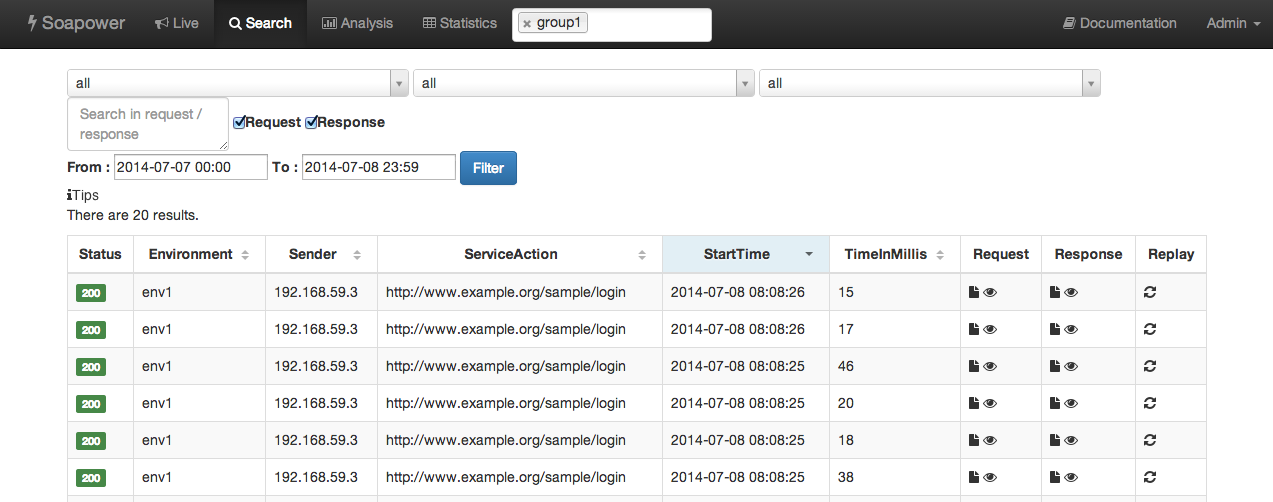Sort table by StartTime column

click(x=746, y=254)
